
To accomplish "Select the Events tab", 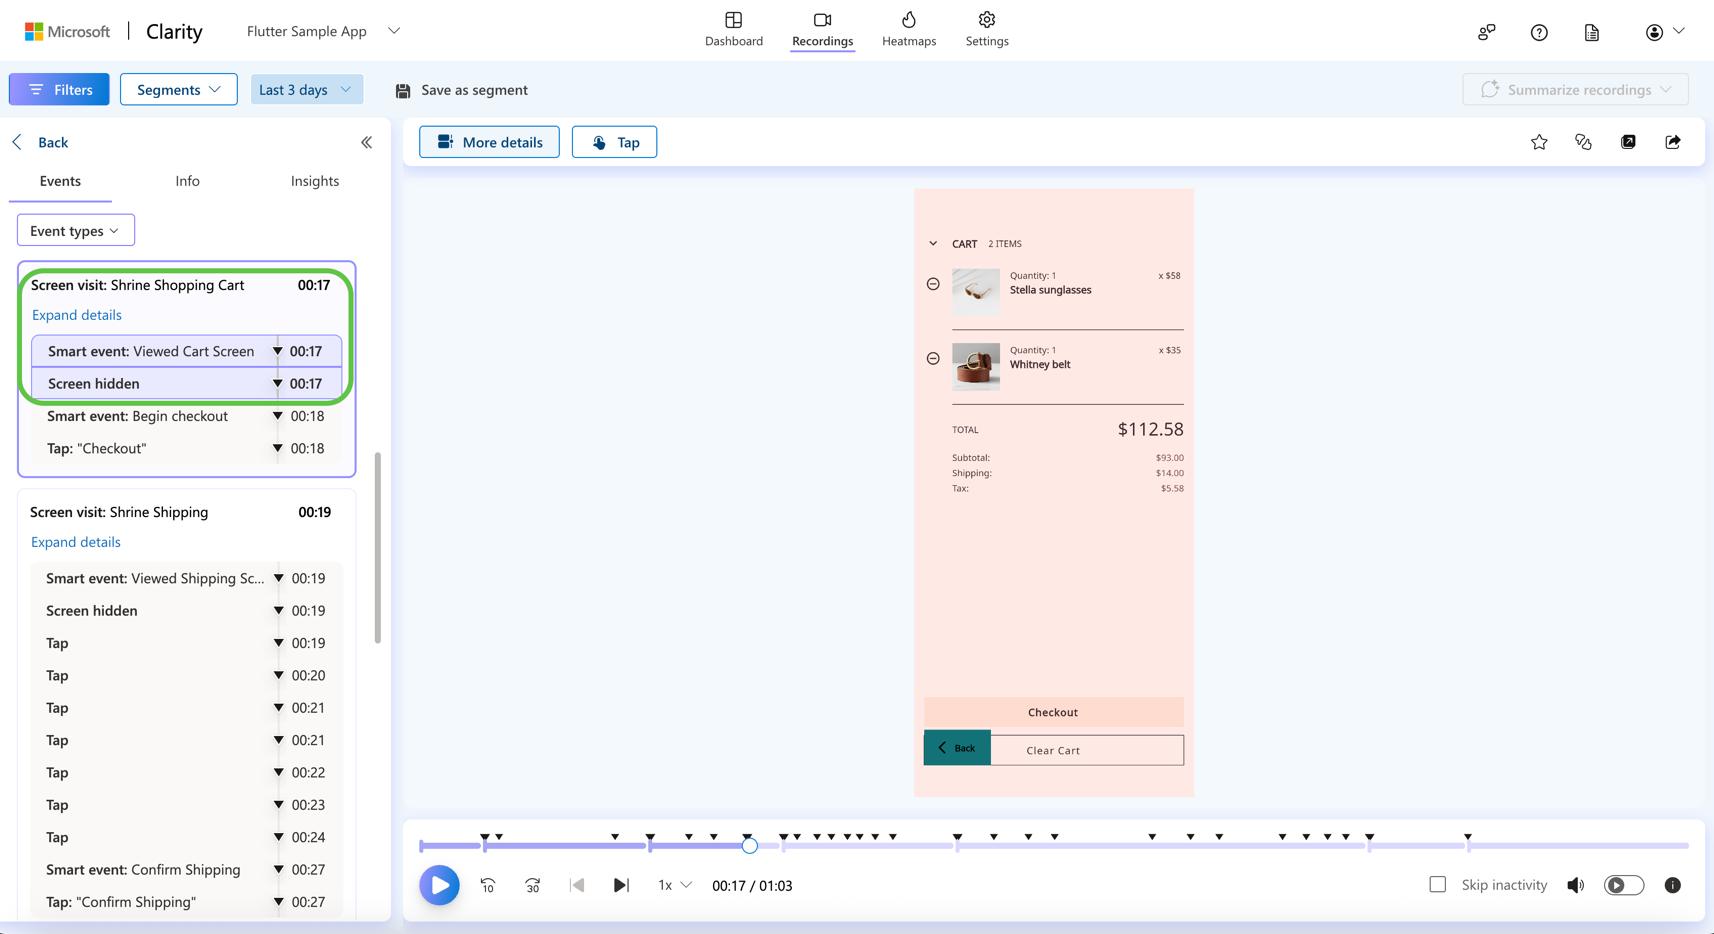I will tap(60, 181).
